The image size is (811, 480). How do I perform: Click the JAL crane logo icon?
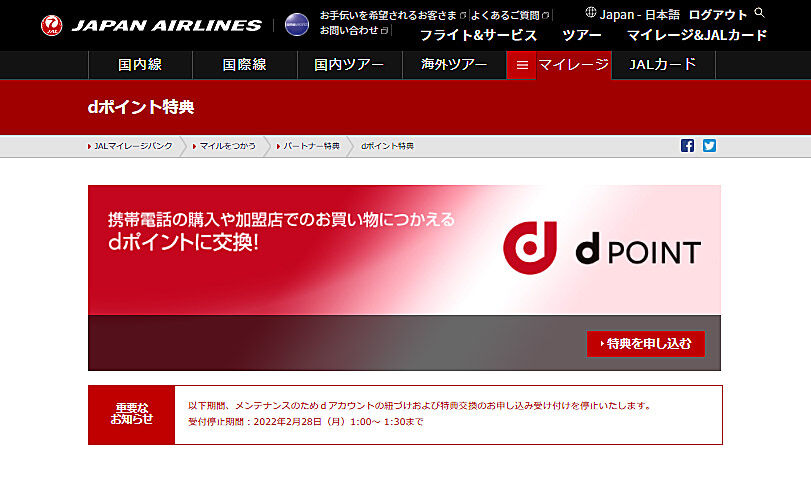coord(51,26)
